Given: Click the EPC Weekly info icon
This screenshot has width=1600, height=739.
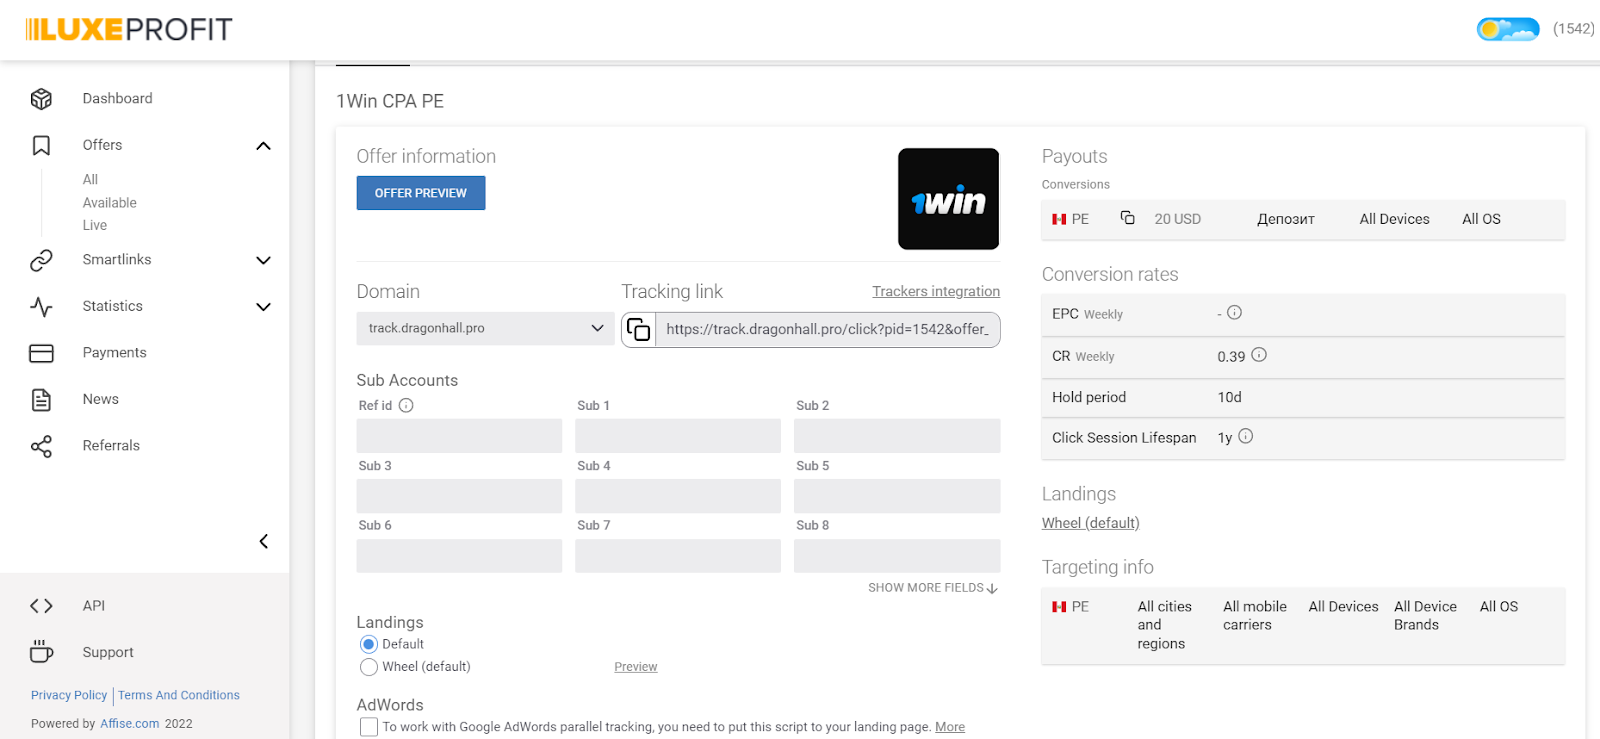Looking at the screenshot, I should point(1235,313).
